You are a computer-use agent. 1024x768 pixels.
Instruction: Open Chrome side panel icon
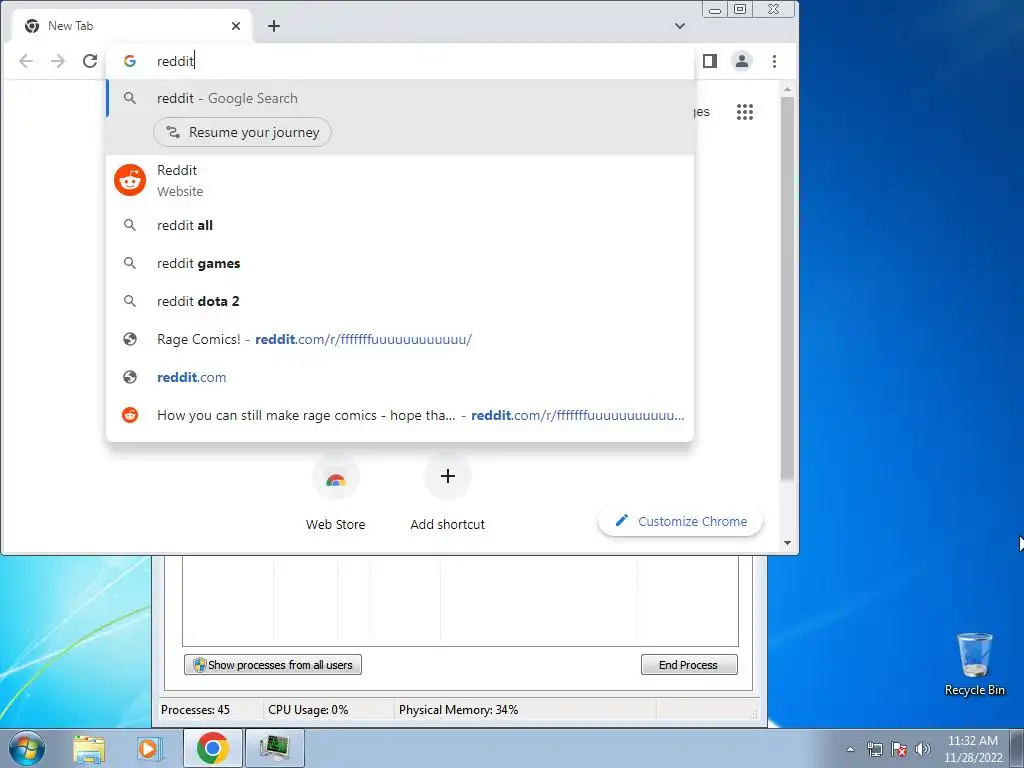(710, 61)
